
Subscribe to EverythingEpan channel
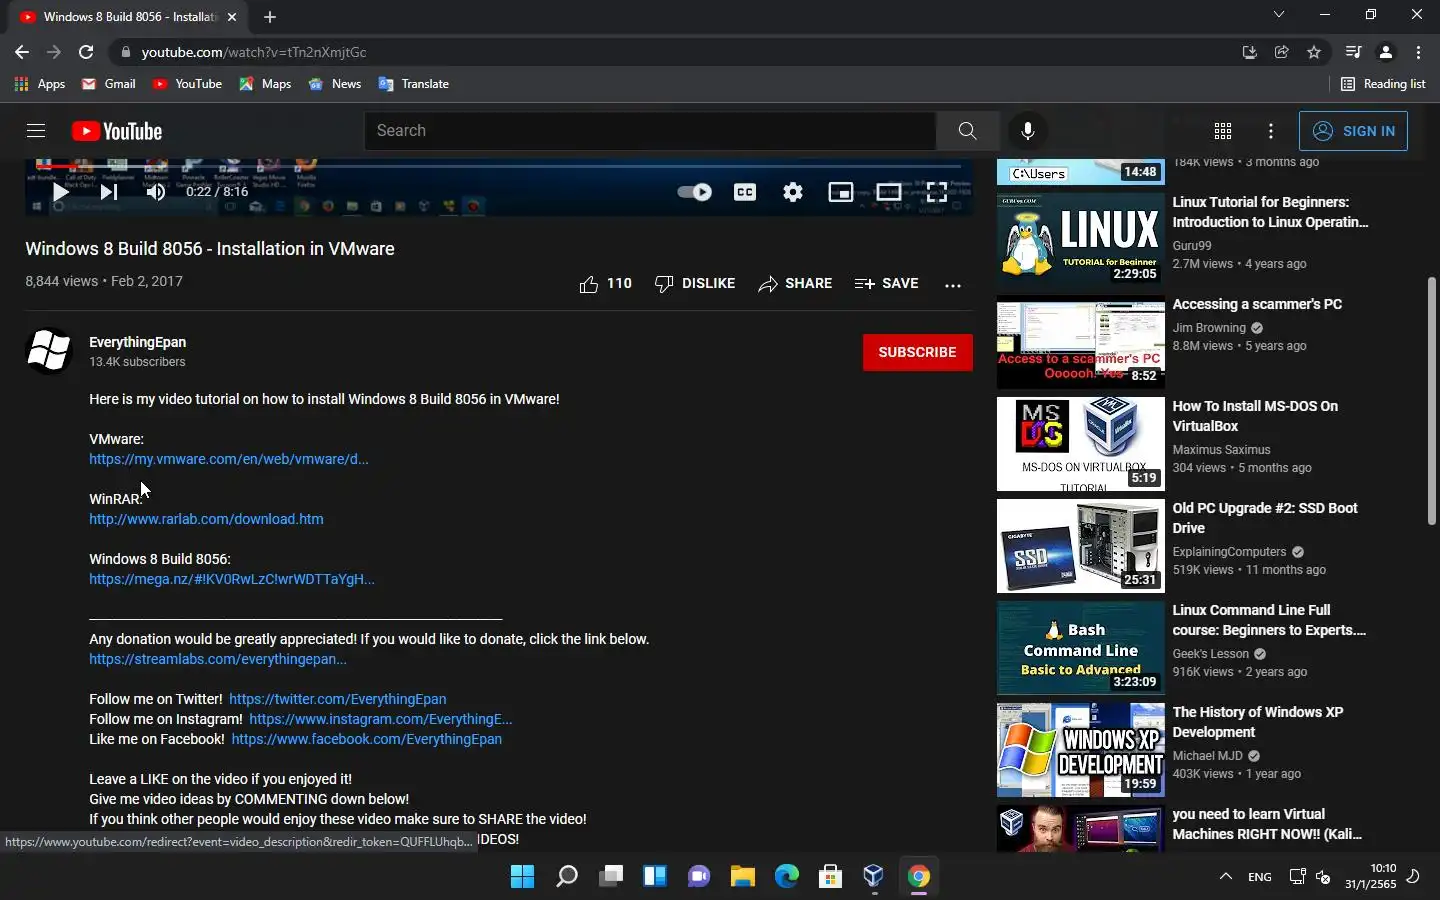tap(917, 352)
